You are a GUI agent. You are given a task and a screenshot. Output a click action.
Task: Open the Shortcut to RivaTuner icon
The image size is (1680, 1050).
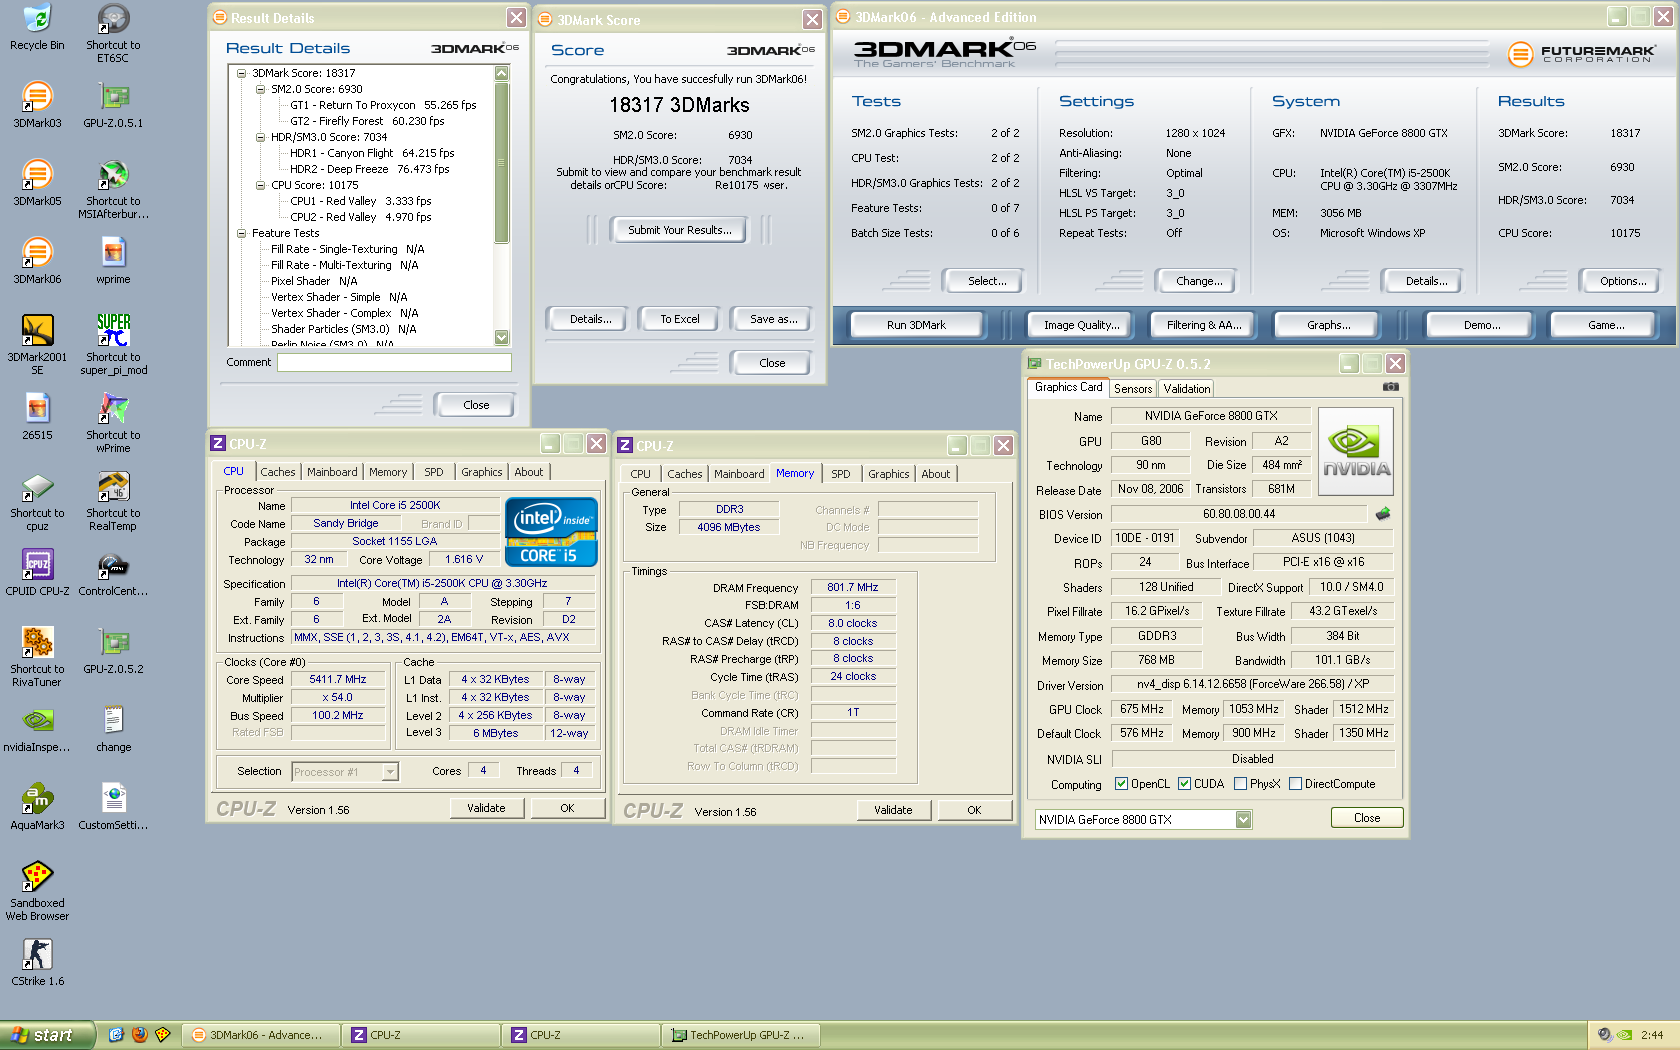(37, 657)
